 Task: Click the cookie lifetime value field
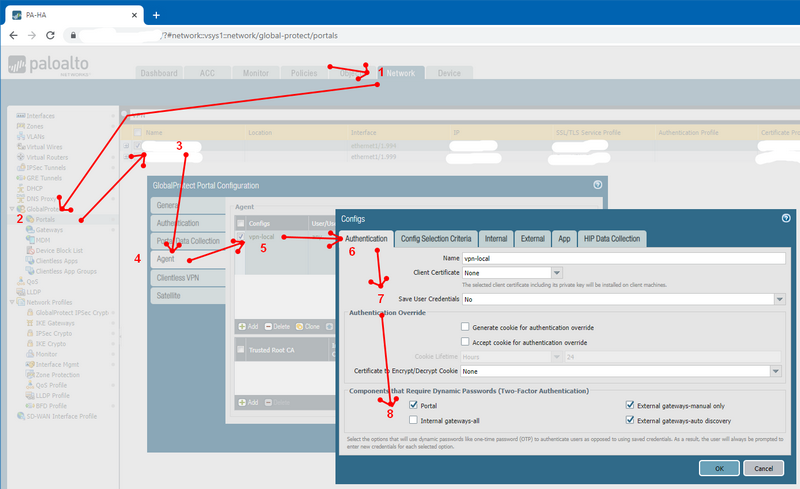tap(672, 357)
